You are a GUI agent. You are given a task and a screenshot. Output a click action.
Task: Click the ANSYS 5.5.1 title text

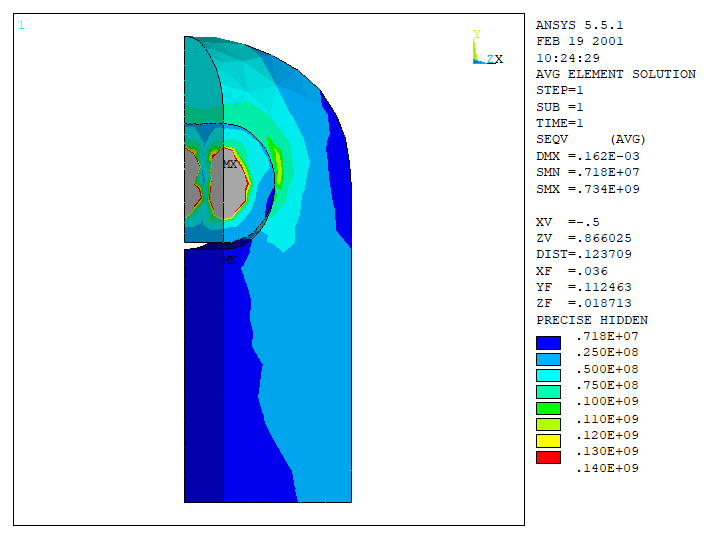coord(579,25)
